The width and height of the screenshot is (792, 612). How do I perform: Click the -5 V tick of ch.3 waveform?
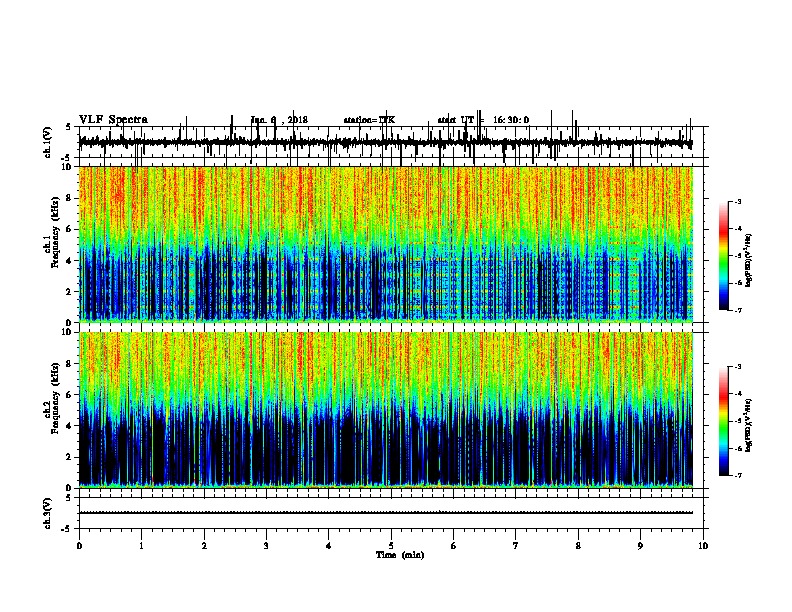[67, 529]
